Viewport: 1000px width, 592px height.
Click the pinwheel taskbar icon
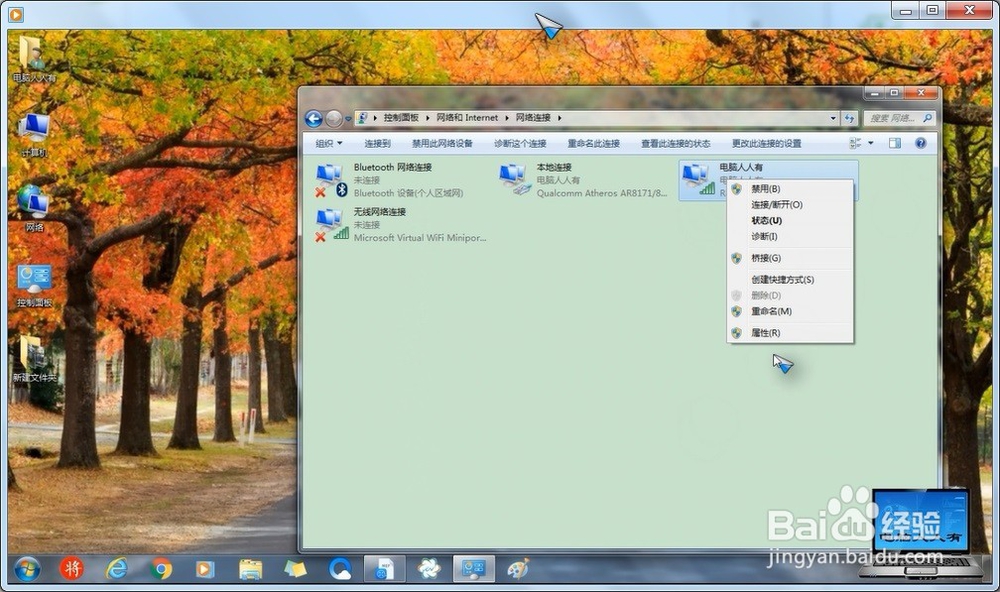429,568
